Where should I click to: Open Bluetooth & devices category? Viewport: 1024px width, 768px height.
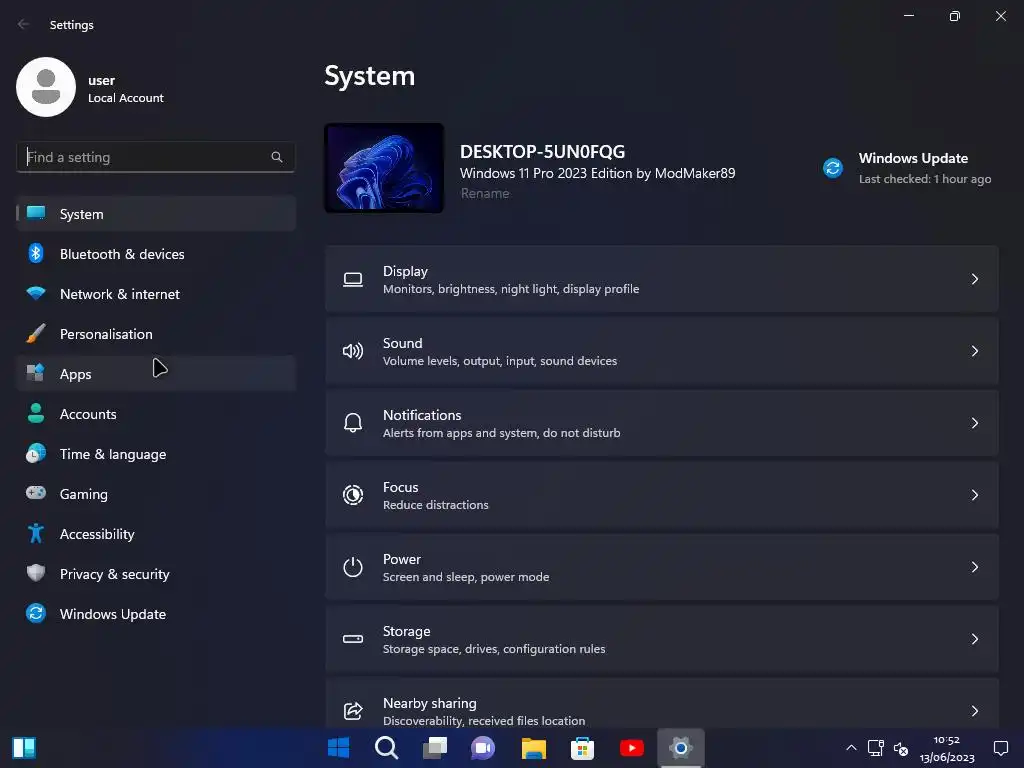pyautogui.click(x=156, y=253)
